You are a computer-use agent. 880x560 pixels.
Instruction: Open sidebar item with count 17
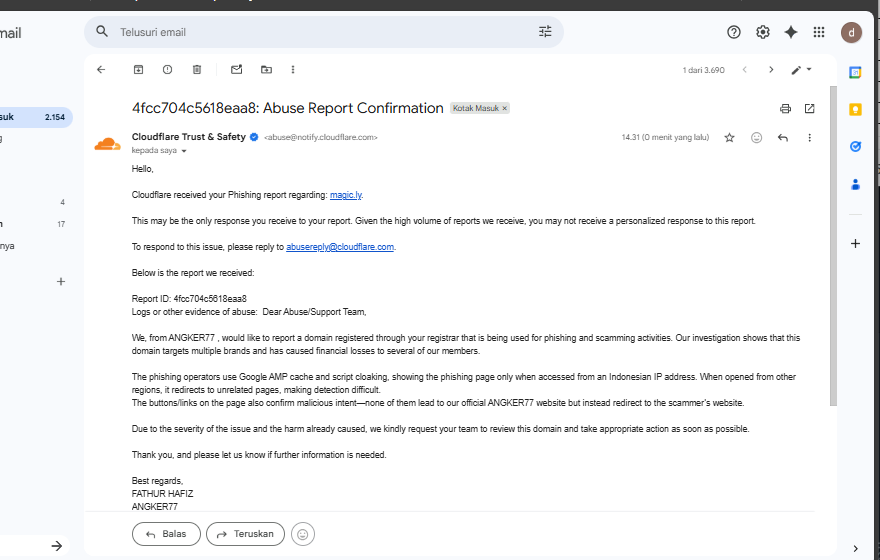tap(33, 224)
